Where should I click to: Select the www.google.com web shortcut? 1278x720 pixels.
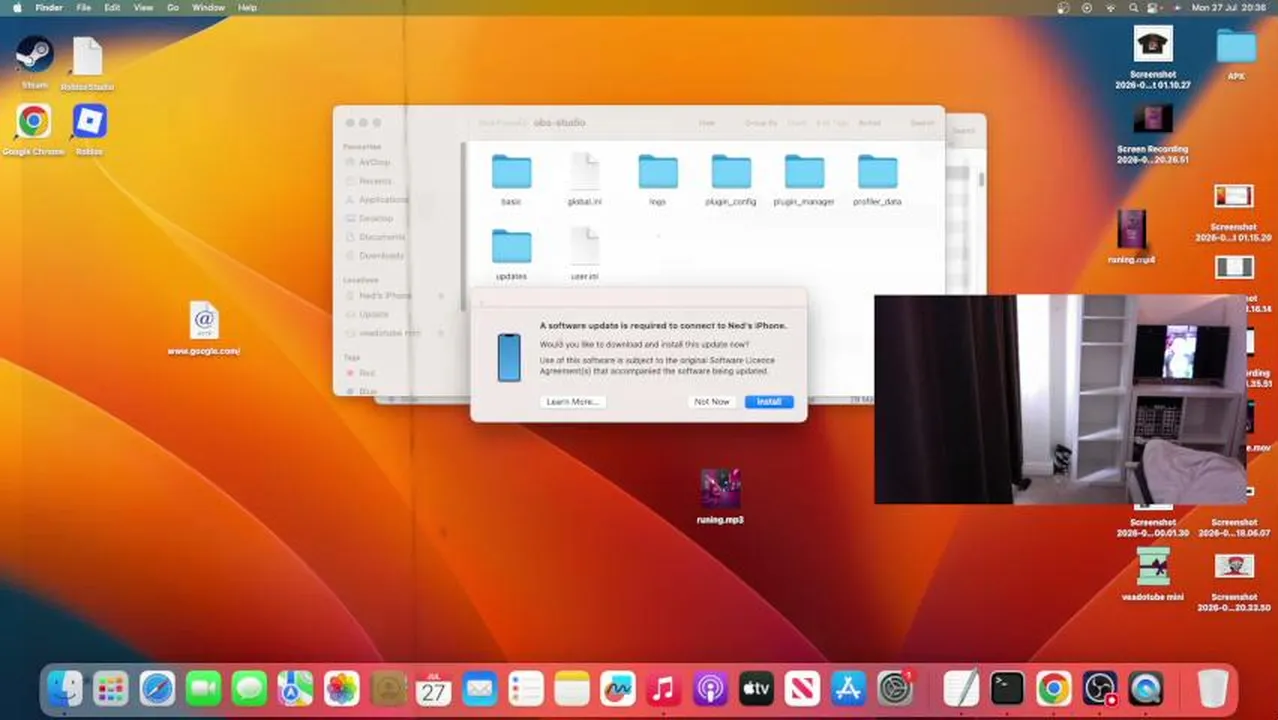coord(204,321)
